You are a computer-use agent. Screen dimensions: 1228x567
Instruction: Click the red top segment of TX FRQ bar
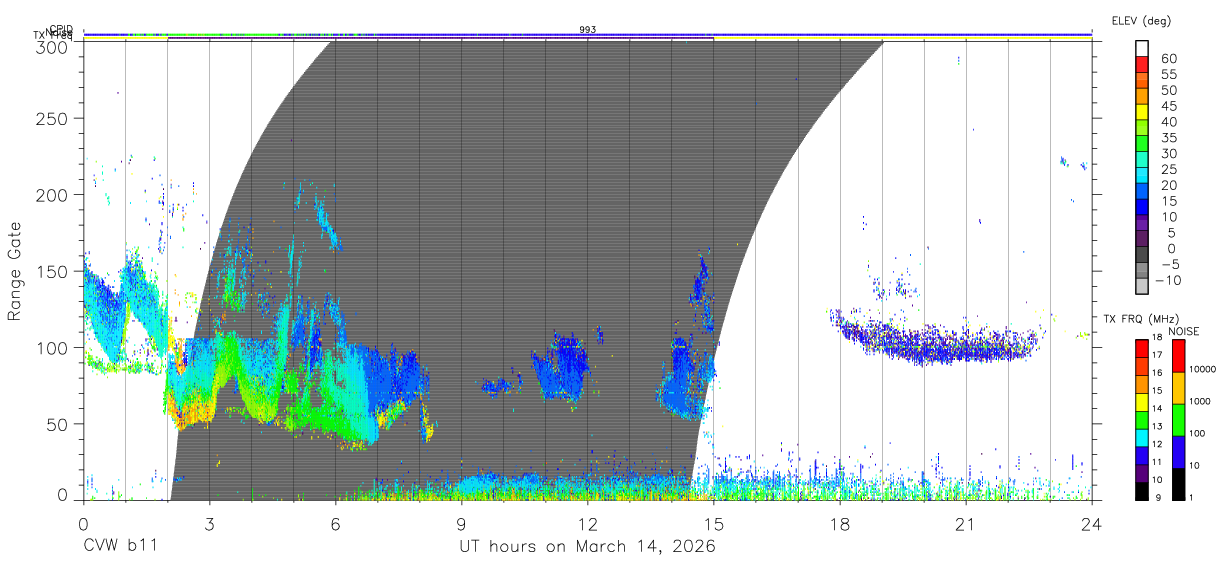(1142, 349)
